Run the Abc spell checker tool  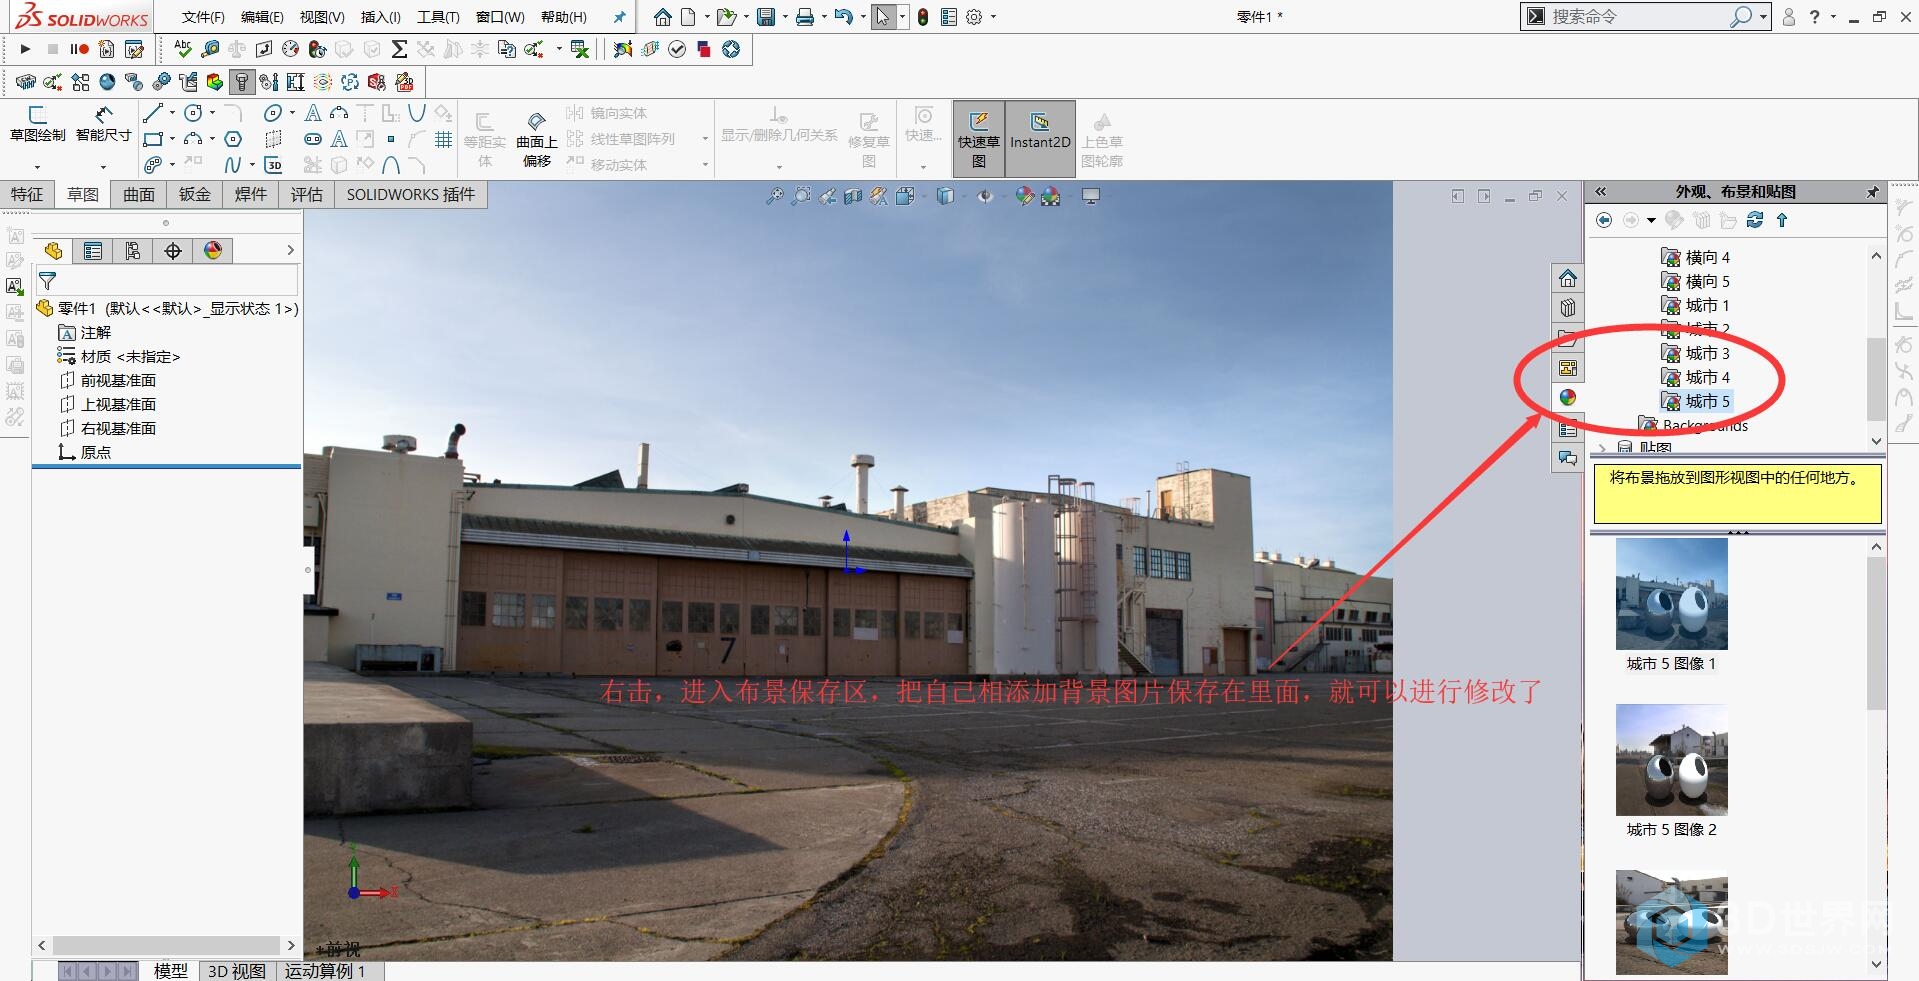[183, 48]
